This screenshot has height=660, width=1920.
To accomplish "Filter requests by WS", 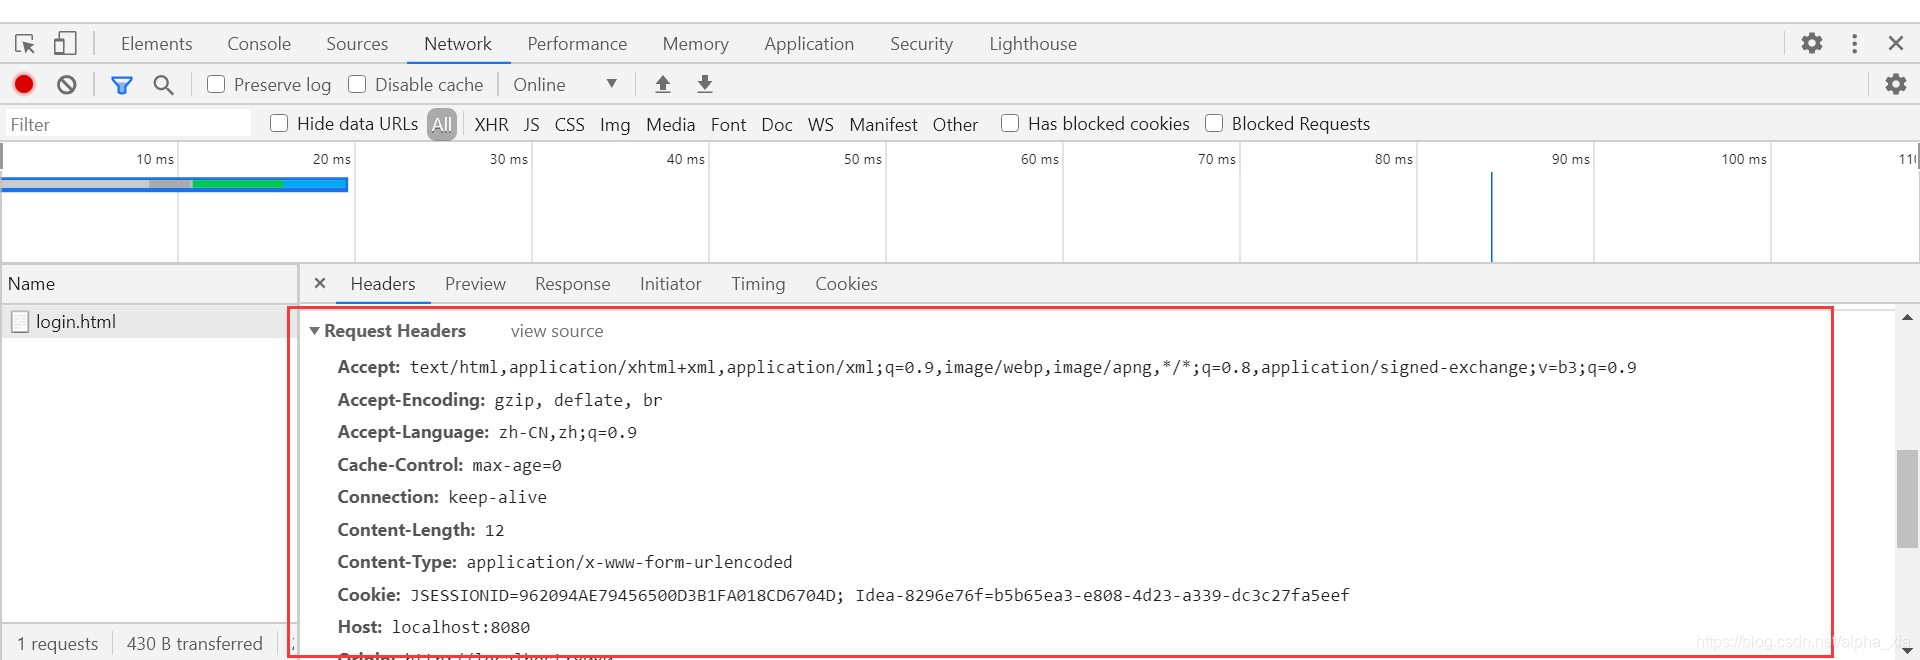I will [820, 124].
